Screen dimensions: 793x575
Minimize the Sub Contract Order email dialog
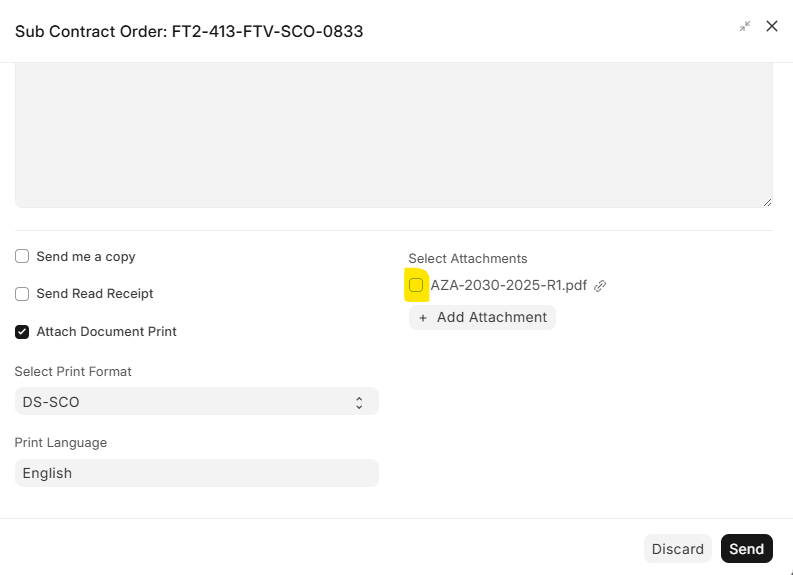[x=744, y=26]
